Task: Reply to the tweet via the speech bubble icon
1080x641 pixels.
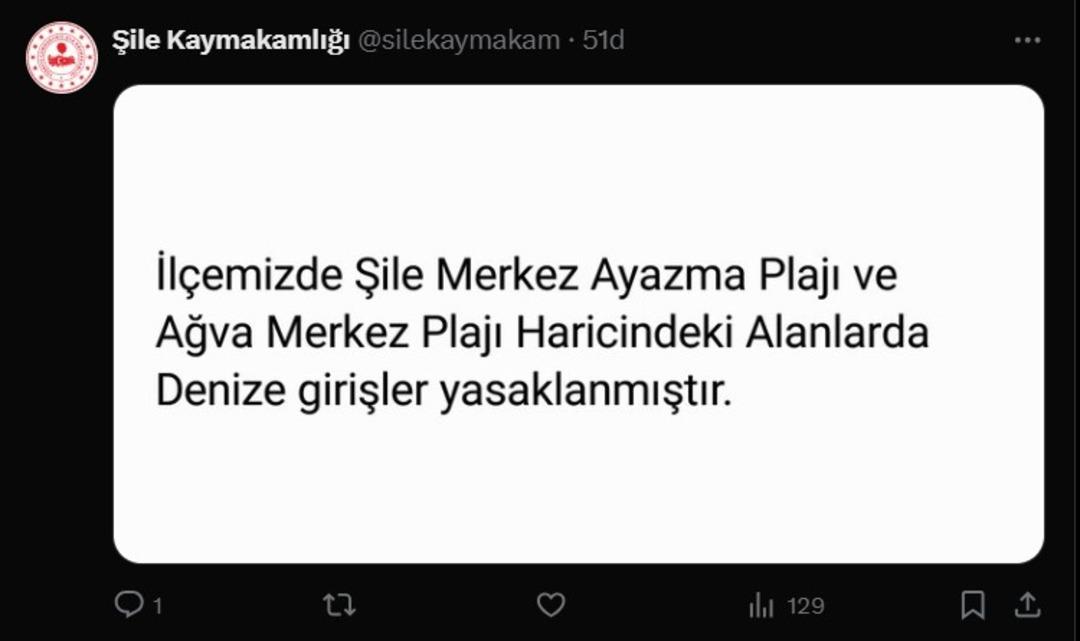Action: (128, 605)
